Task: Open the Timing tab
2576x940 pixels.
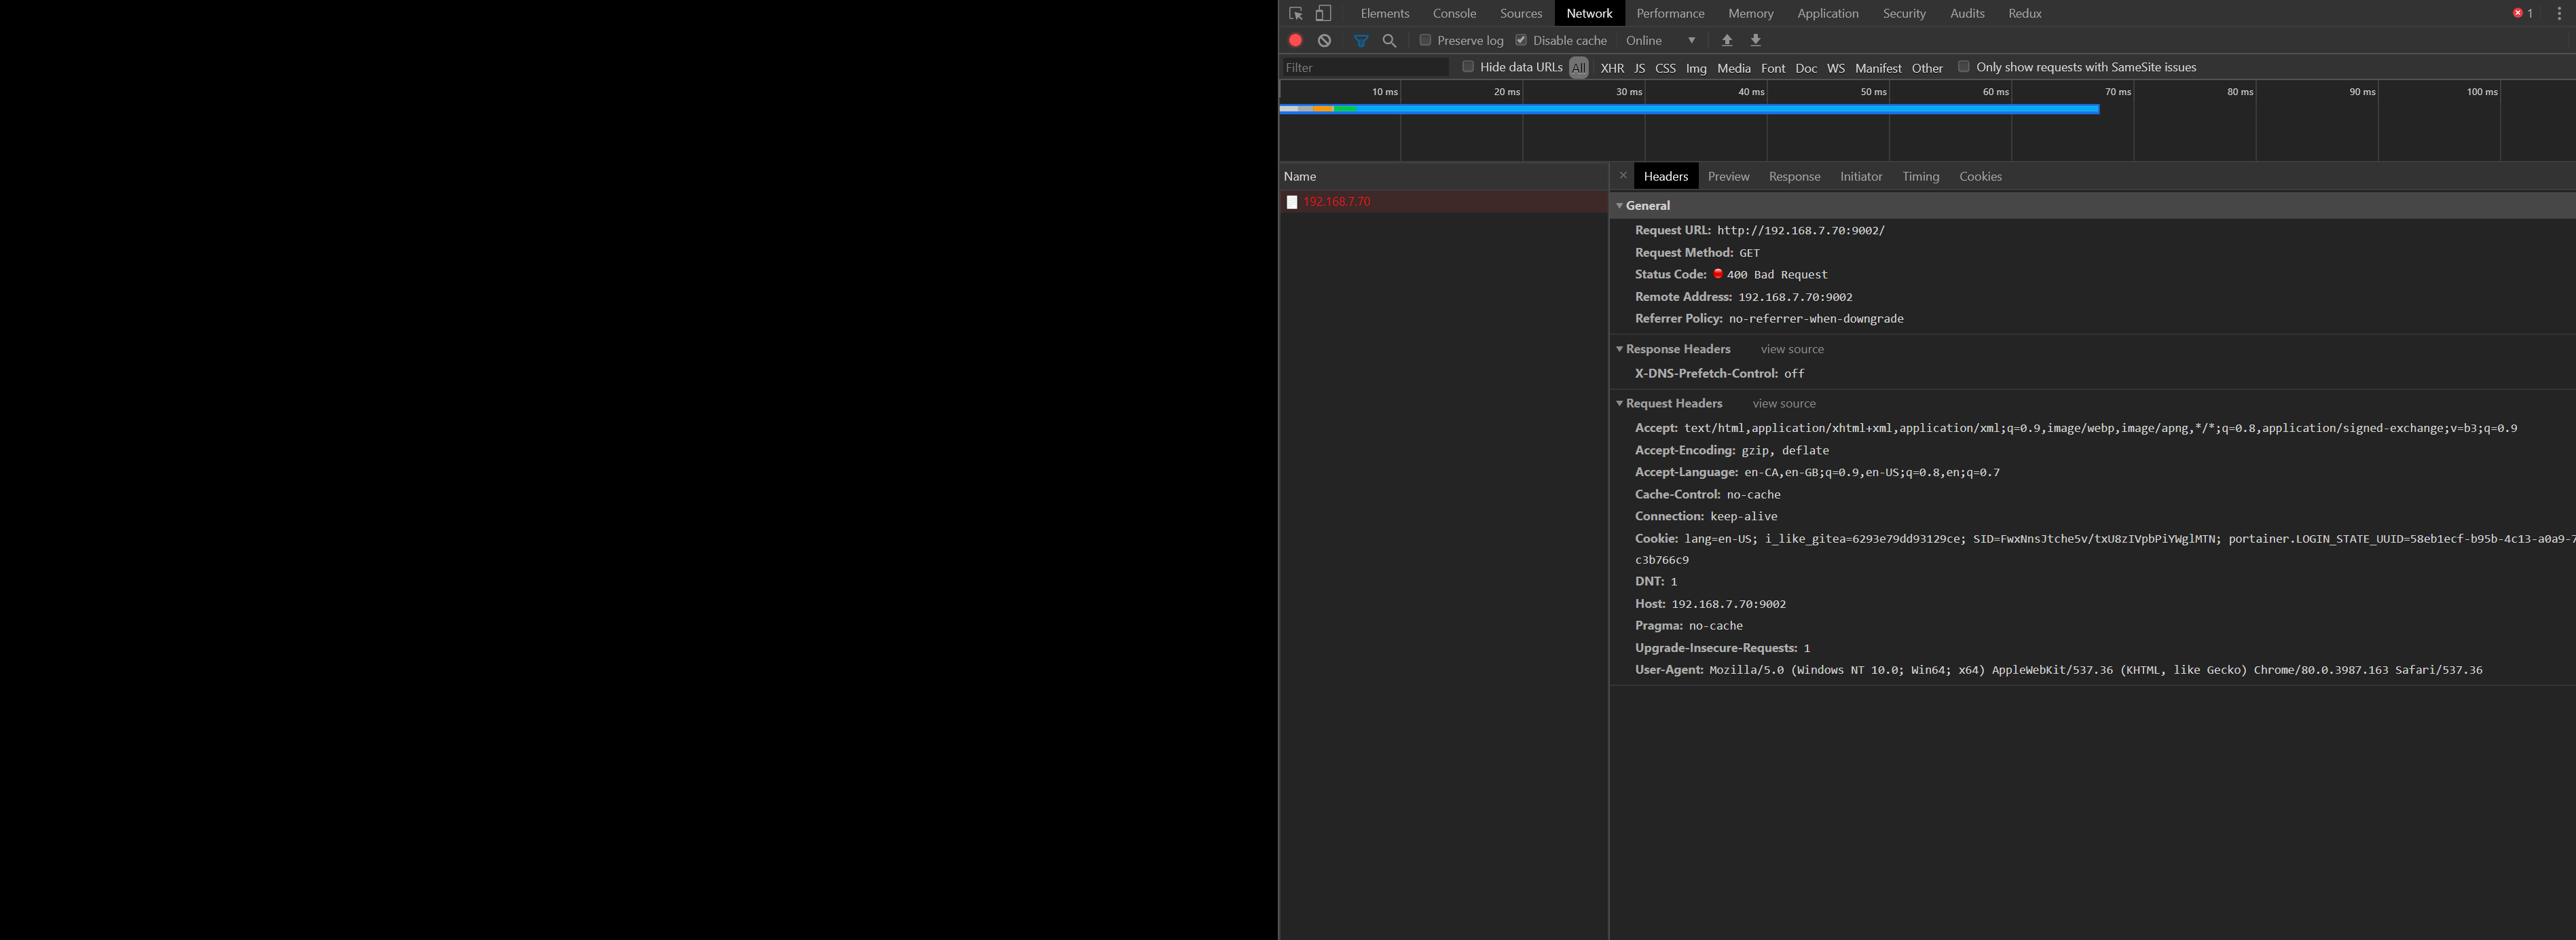Action: tap(1919, 176)
